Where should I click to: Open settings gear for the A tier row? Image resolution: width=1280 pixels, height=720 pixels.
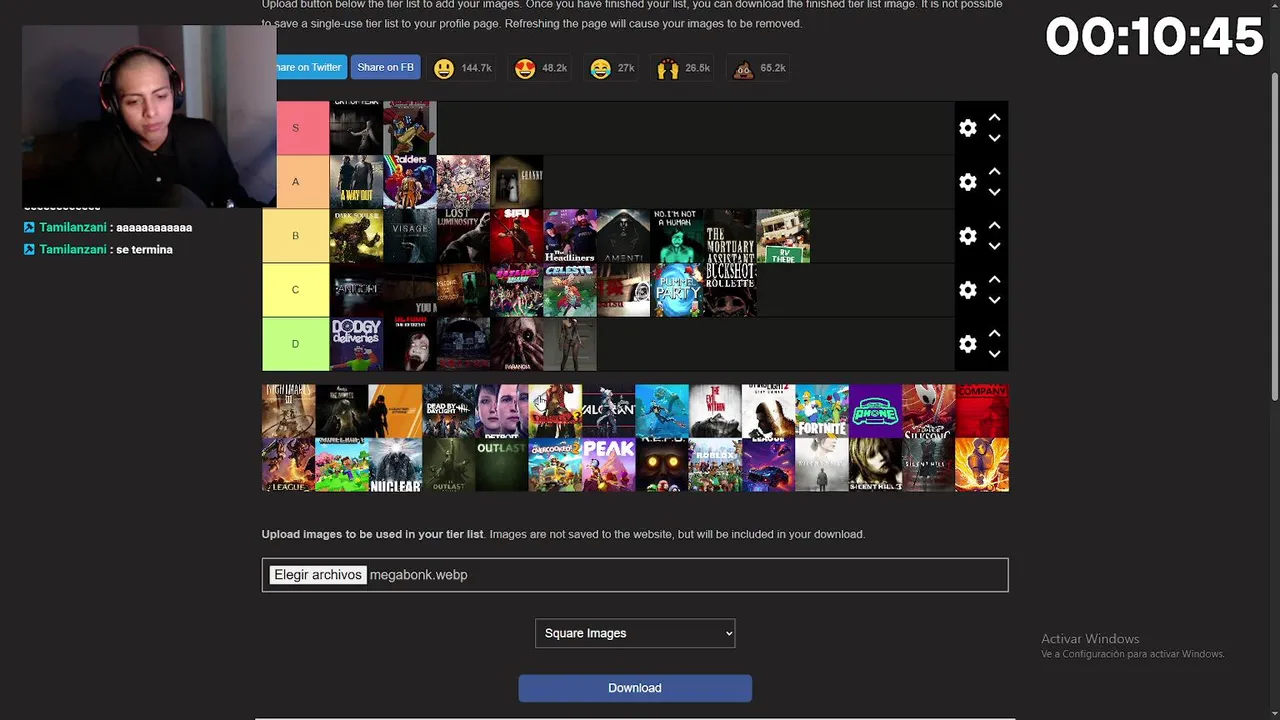(x=967, y=182)
